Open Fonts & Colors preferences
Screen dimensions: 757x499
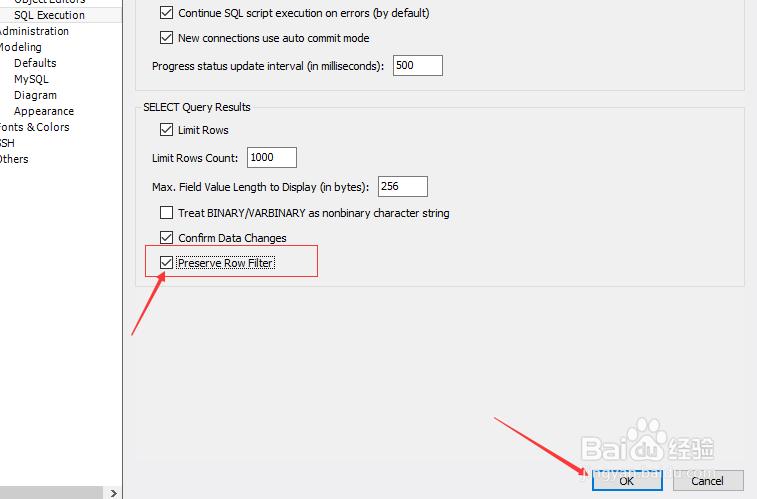pos(35,127)
